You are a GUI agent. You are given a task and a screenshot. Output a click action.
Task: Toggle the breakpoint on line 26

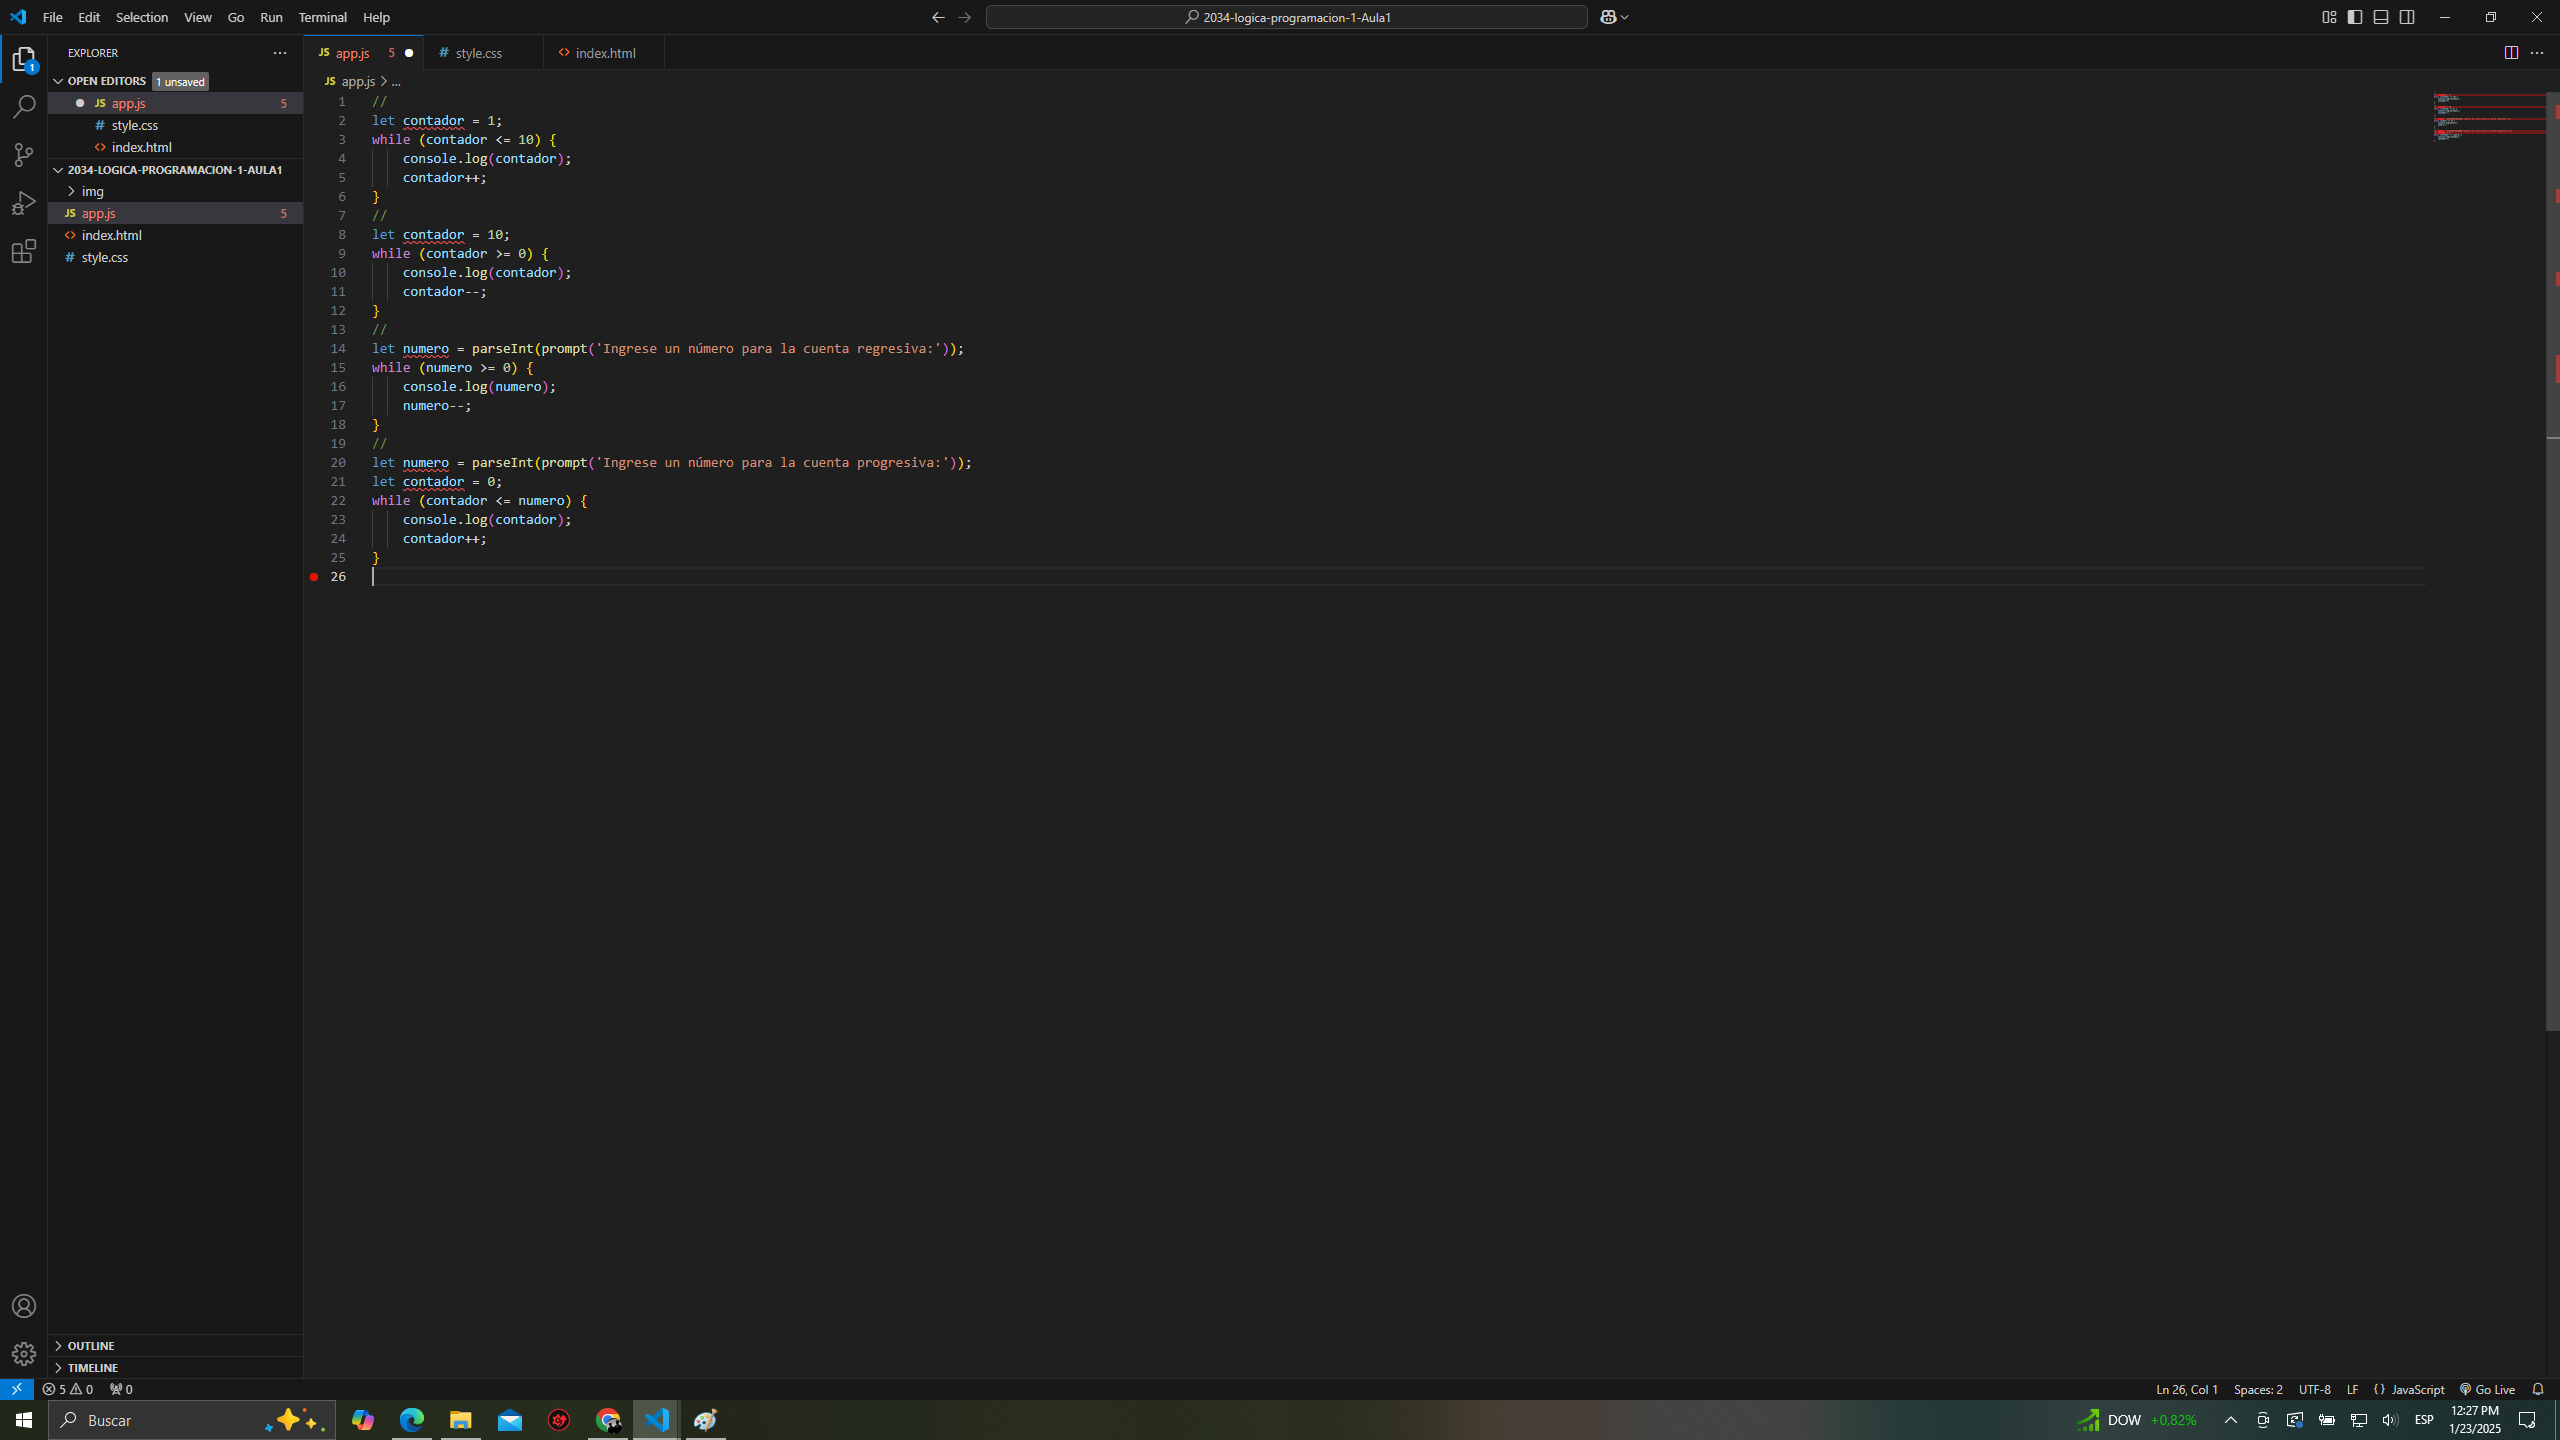(314, 577)
